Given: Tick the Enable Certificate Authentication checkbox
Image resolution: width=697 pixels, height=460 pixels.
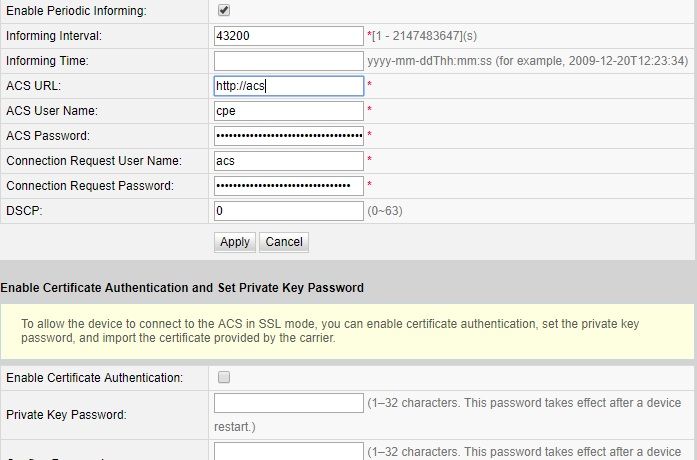Looking at the screenshot, I should pos(224,378).
